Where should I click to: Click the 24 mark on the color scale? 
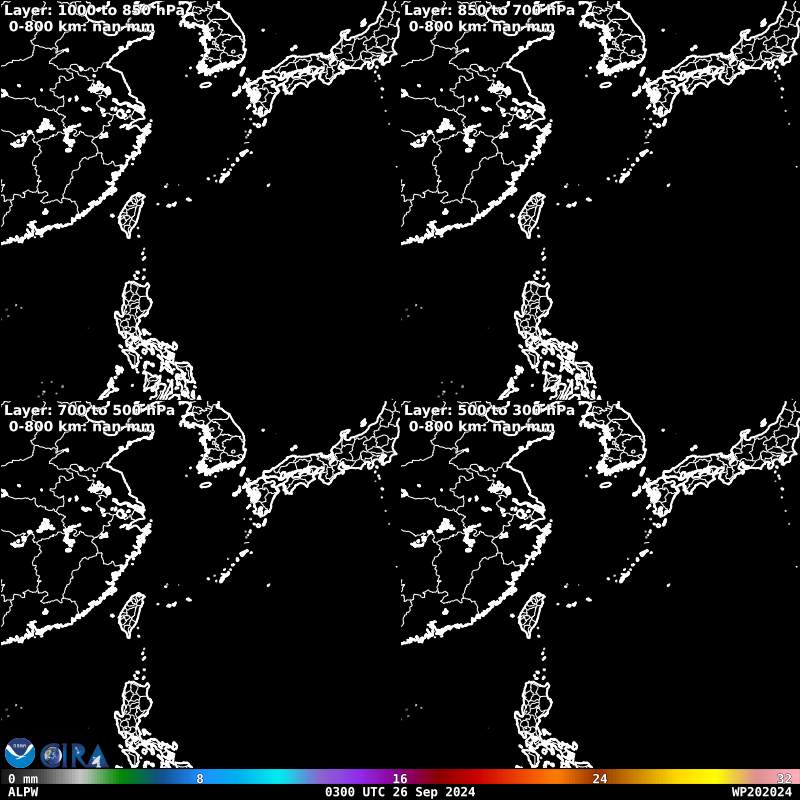(600, 778)
